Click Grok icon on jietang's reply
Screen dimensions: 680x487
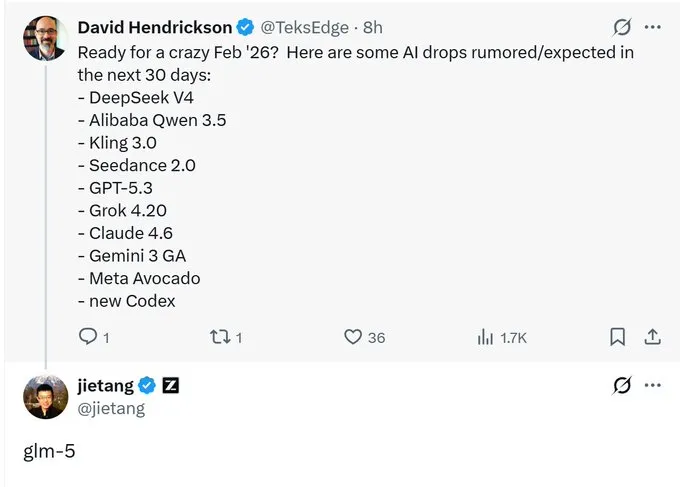[x=622, y=386]
